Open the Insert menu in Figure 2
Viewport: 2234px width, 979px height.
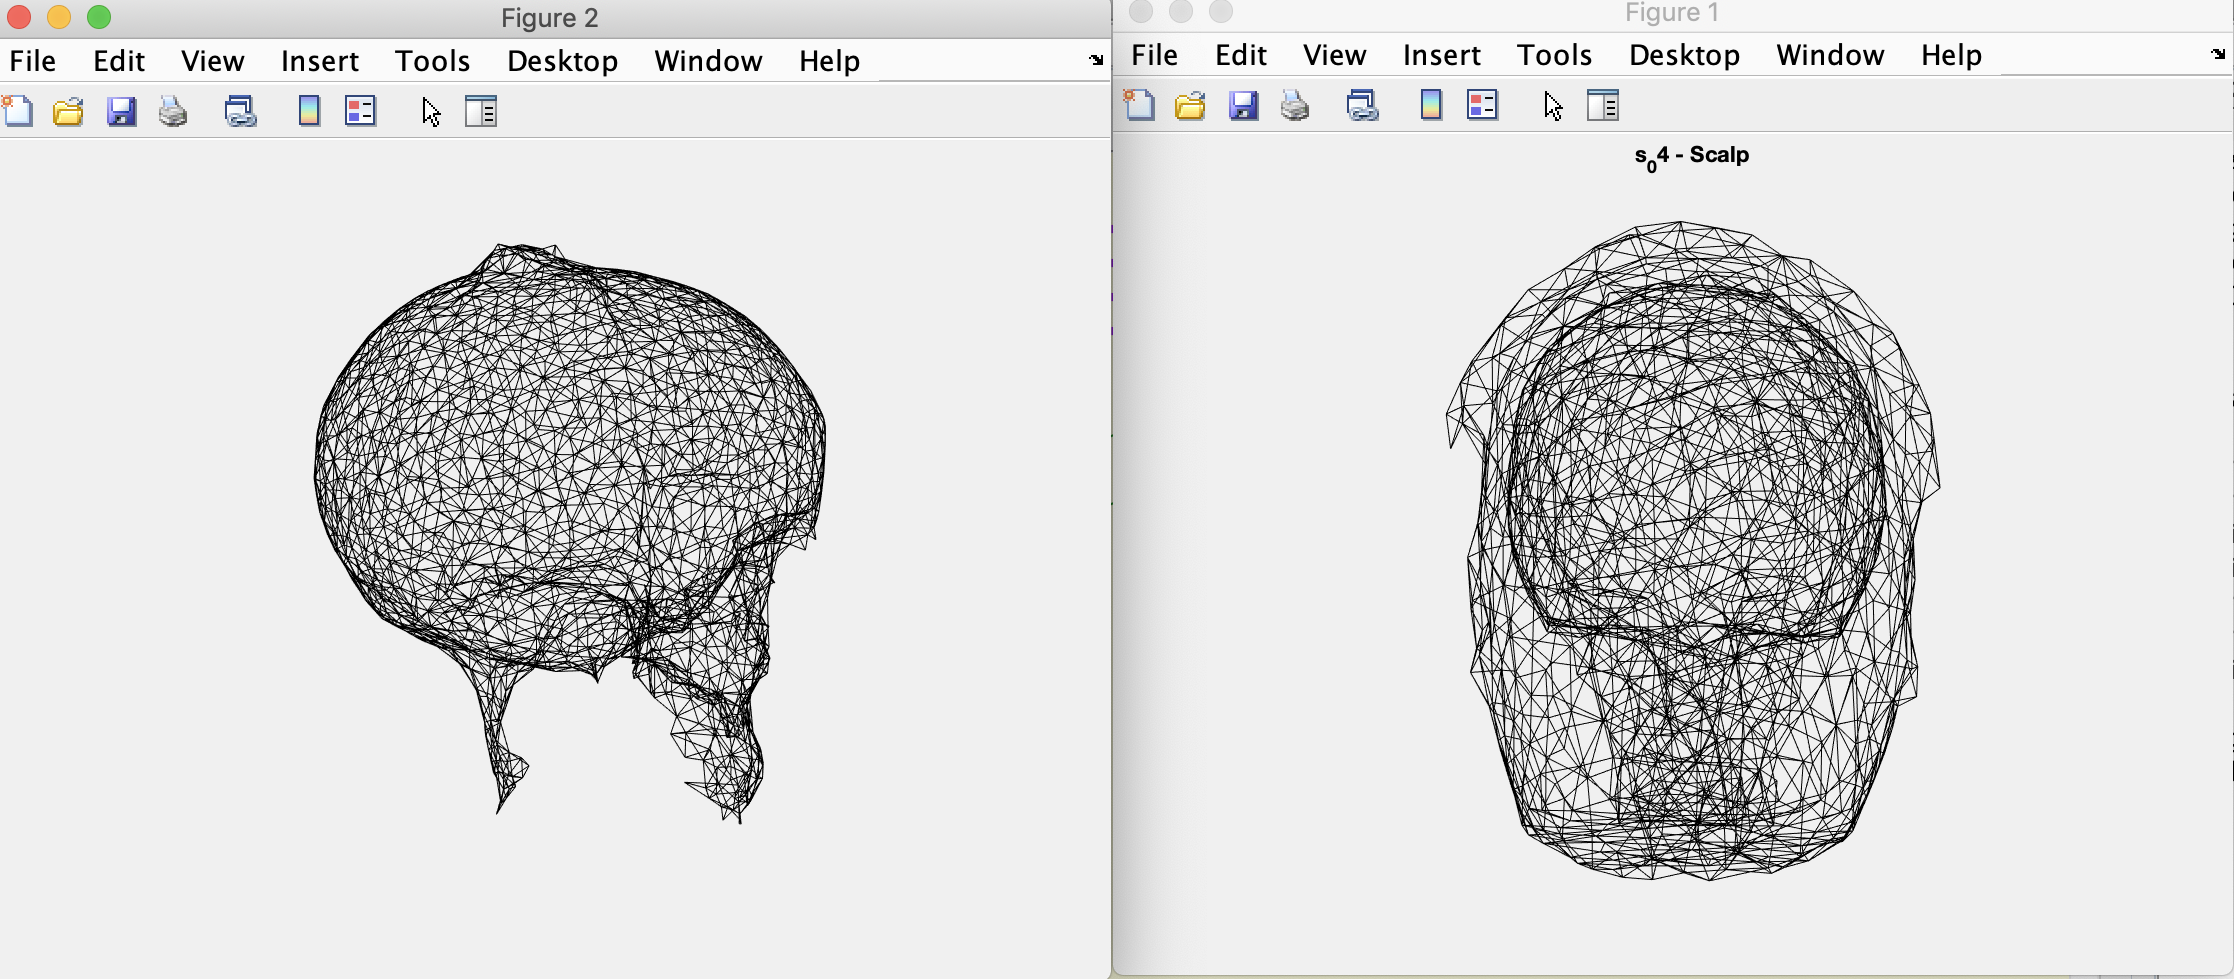tap(319, 61)
